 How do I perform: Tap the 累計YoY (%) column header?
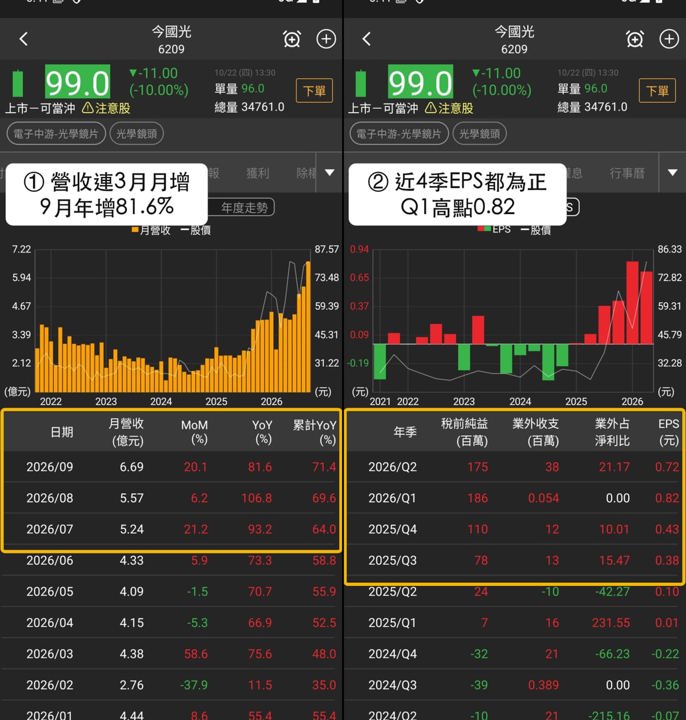coord(315,432)
